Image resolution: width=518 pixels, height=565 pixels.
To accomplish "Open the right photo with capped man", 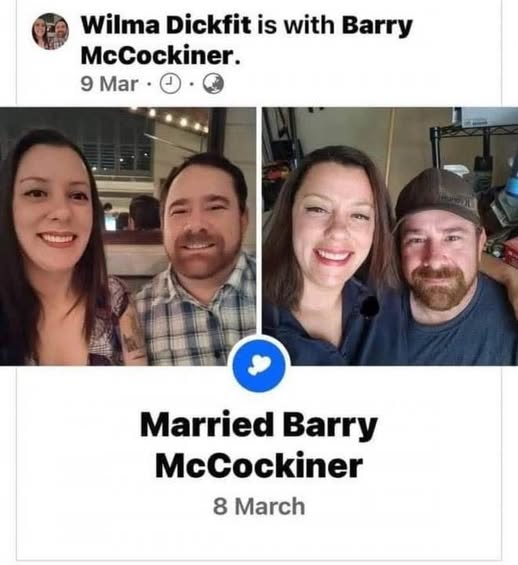I will 390,236.
